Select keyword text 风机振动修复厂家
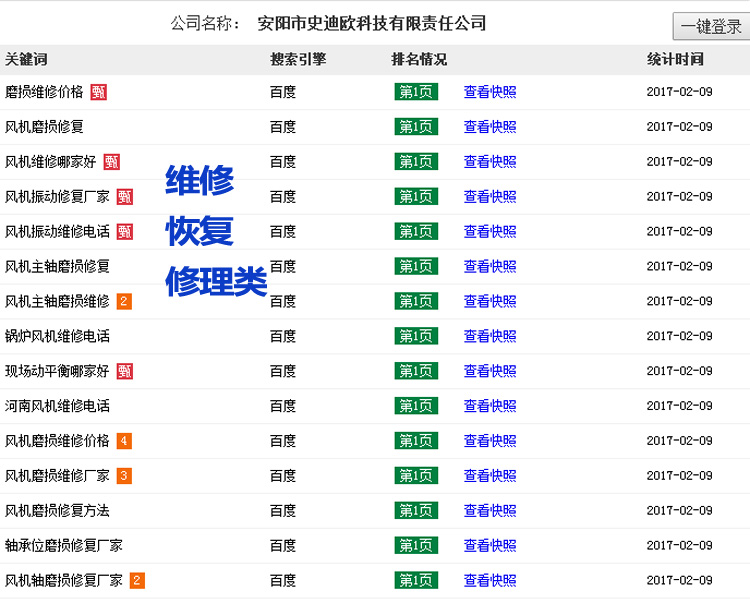The image size is (750, 603). [x=57, y=197]
